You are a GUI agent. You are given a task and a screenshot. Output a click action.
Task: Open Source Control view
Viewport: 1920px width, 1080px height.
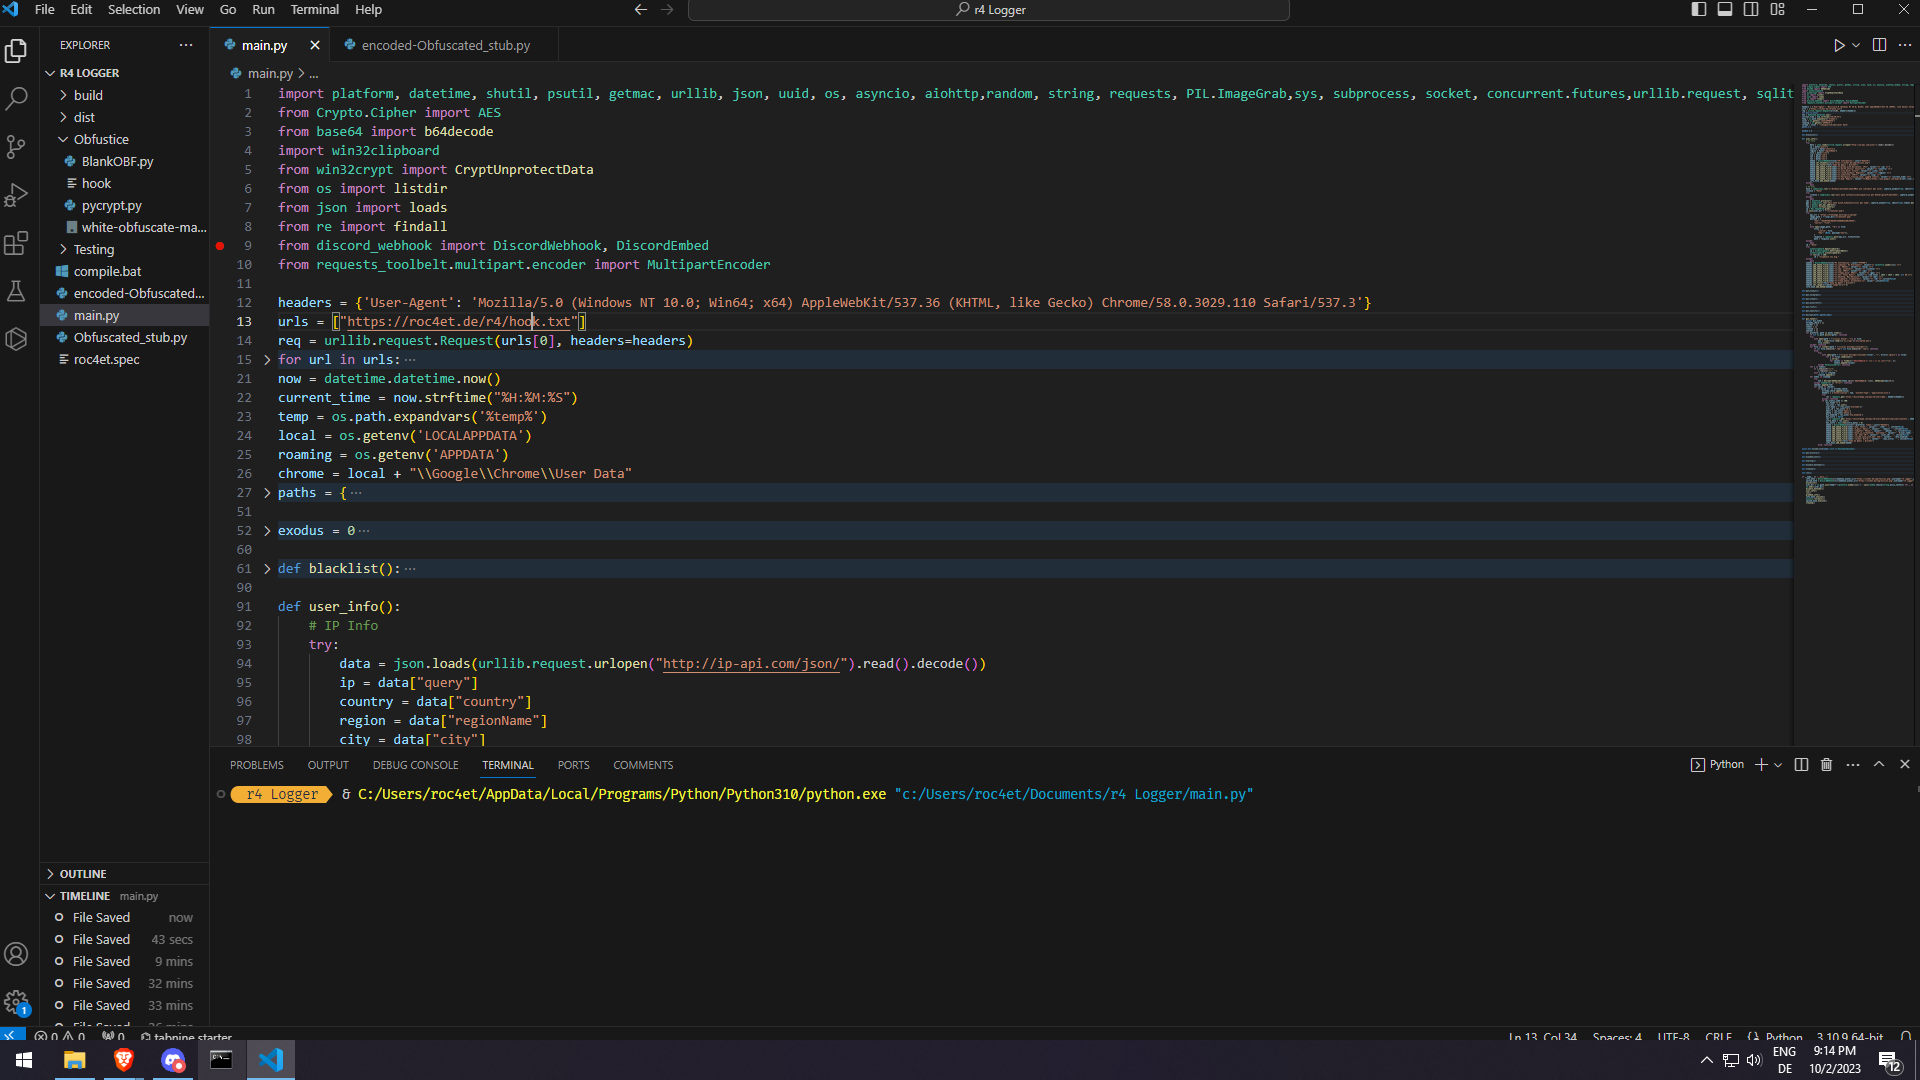tap(16, 147)
